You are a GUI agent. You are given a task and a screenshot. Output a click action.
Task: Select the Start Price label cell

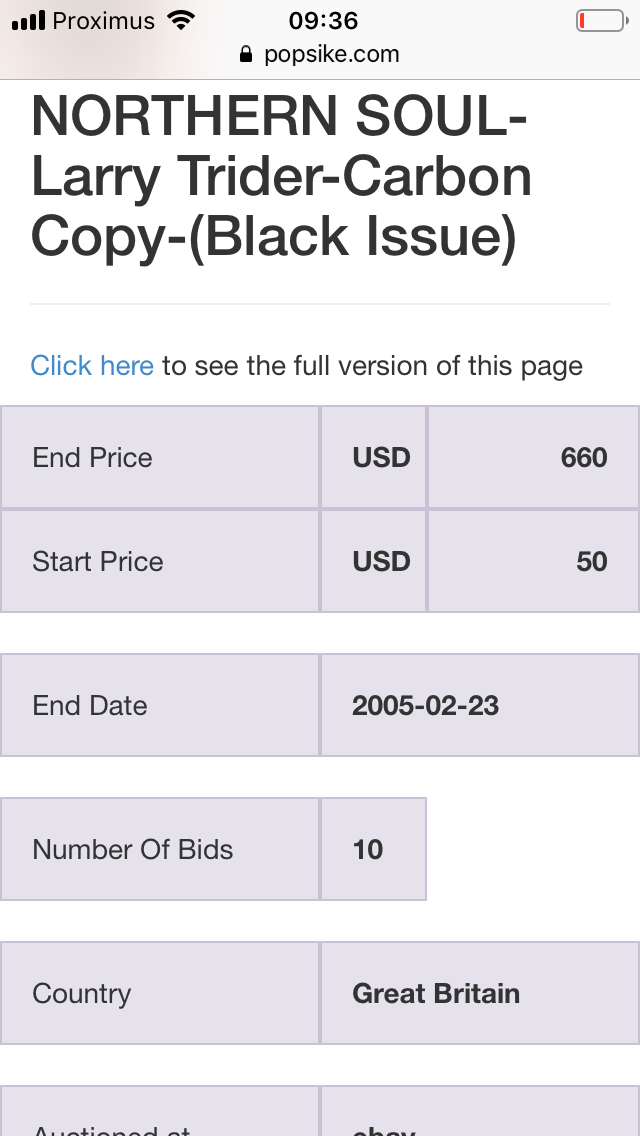click(160, 561)
